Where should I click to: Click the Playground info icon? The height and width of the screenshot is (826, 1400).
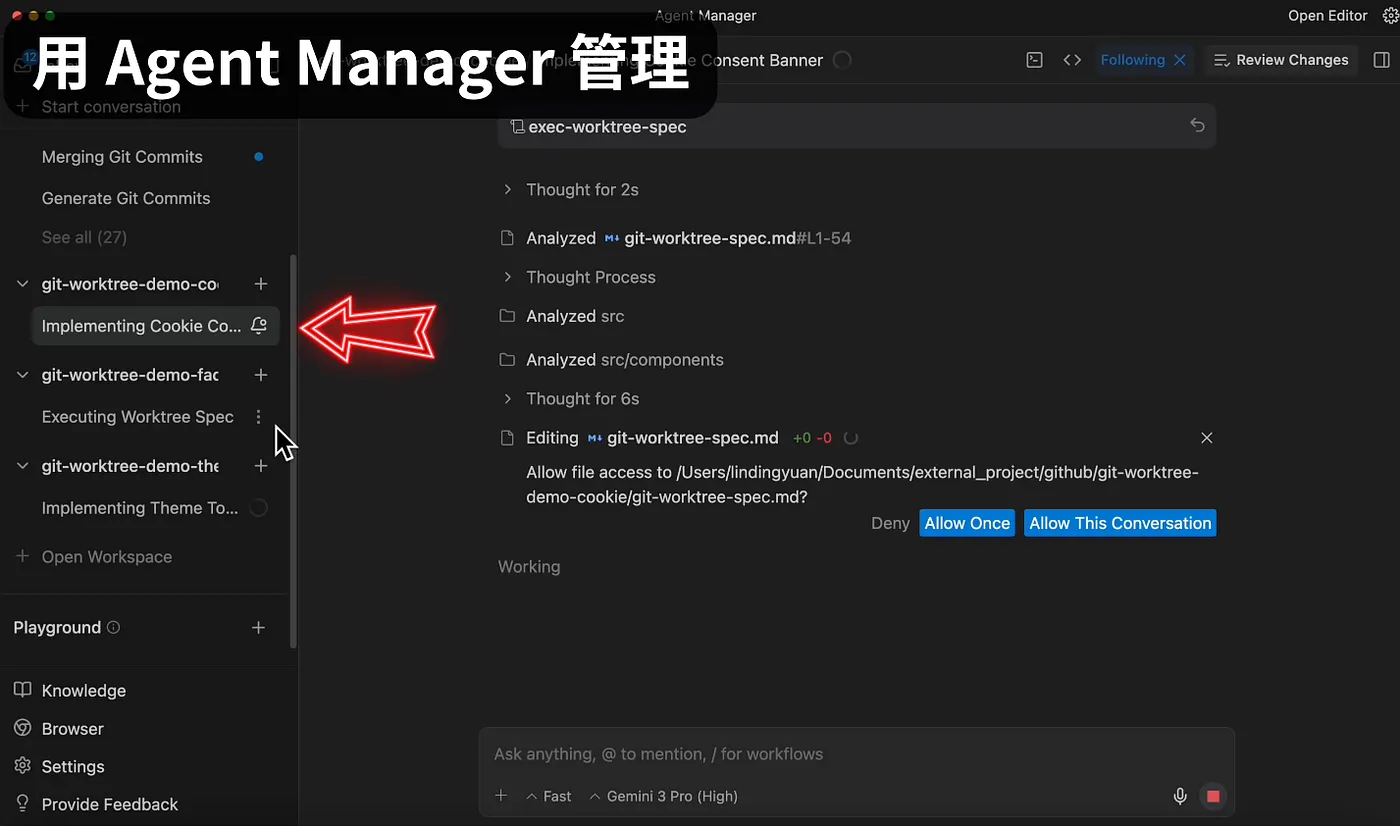click(113, 628)
